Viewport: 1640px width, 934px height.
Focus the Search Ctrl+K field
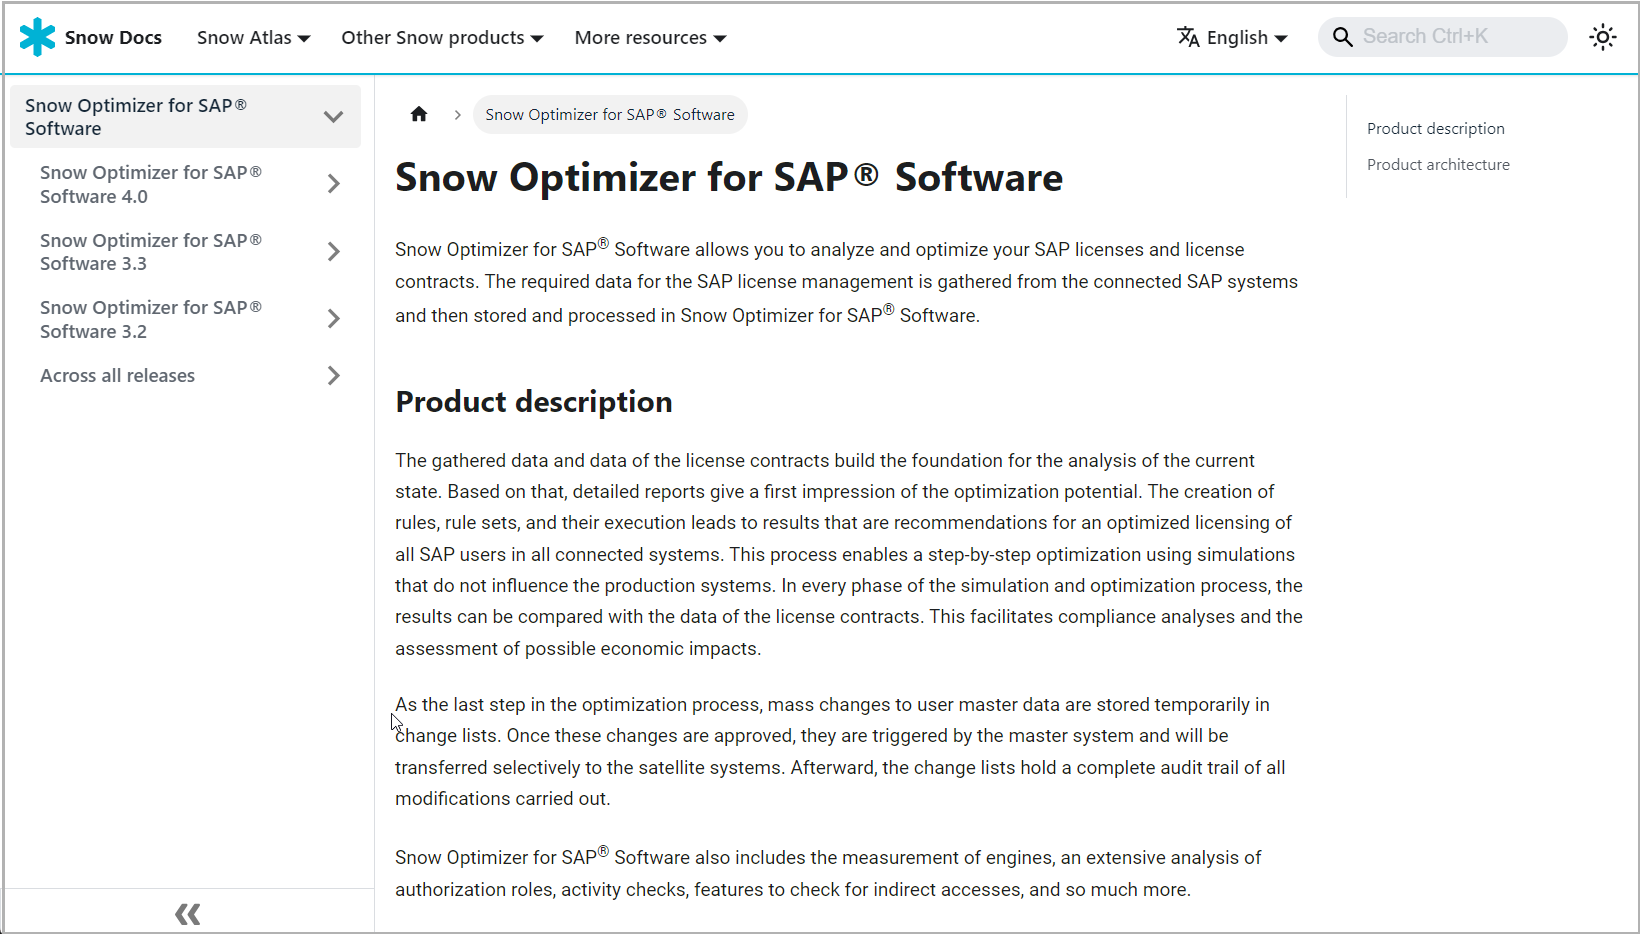pos(1442,37)
